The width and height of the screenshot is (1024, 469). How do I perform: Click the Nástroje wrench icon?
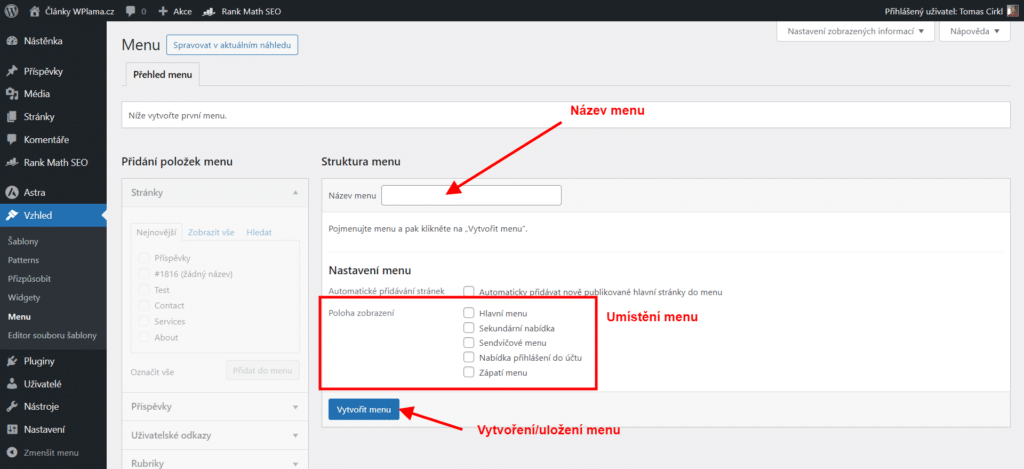pos(11,407)
